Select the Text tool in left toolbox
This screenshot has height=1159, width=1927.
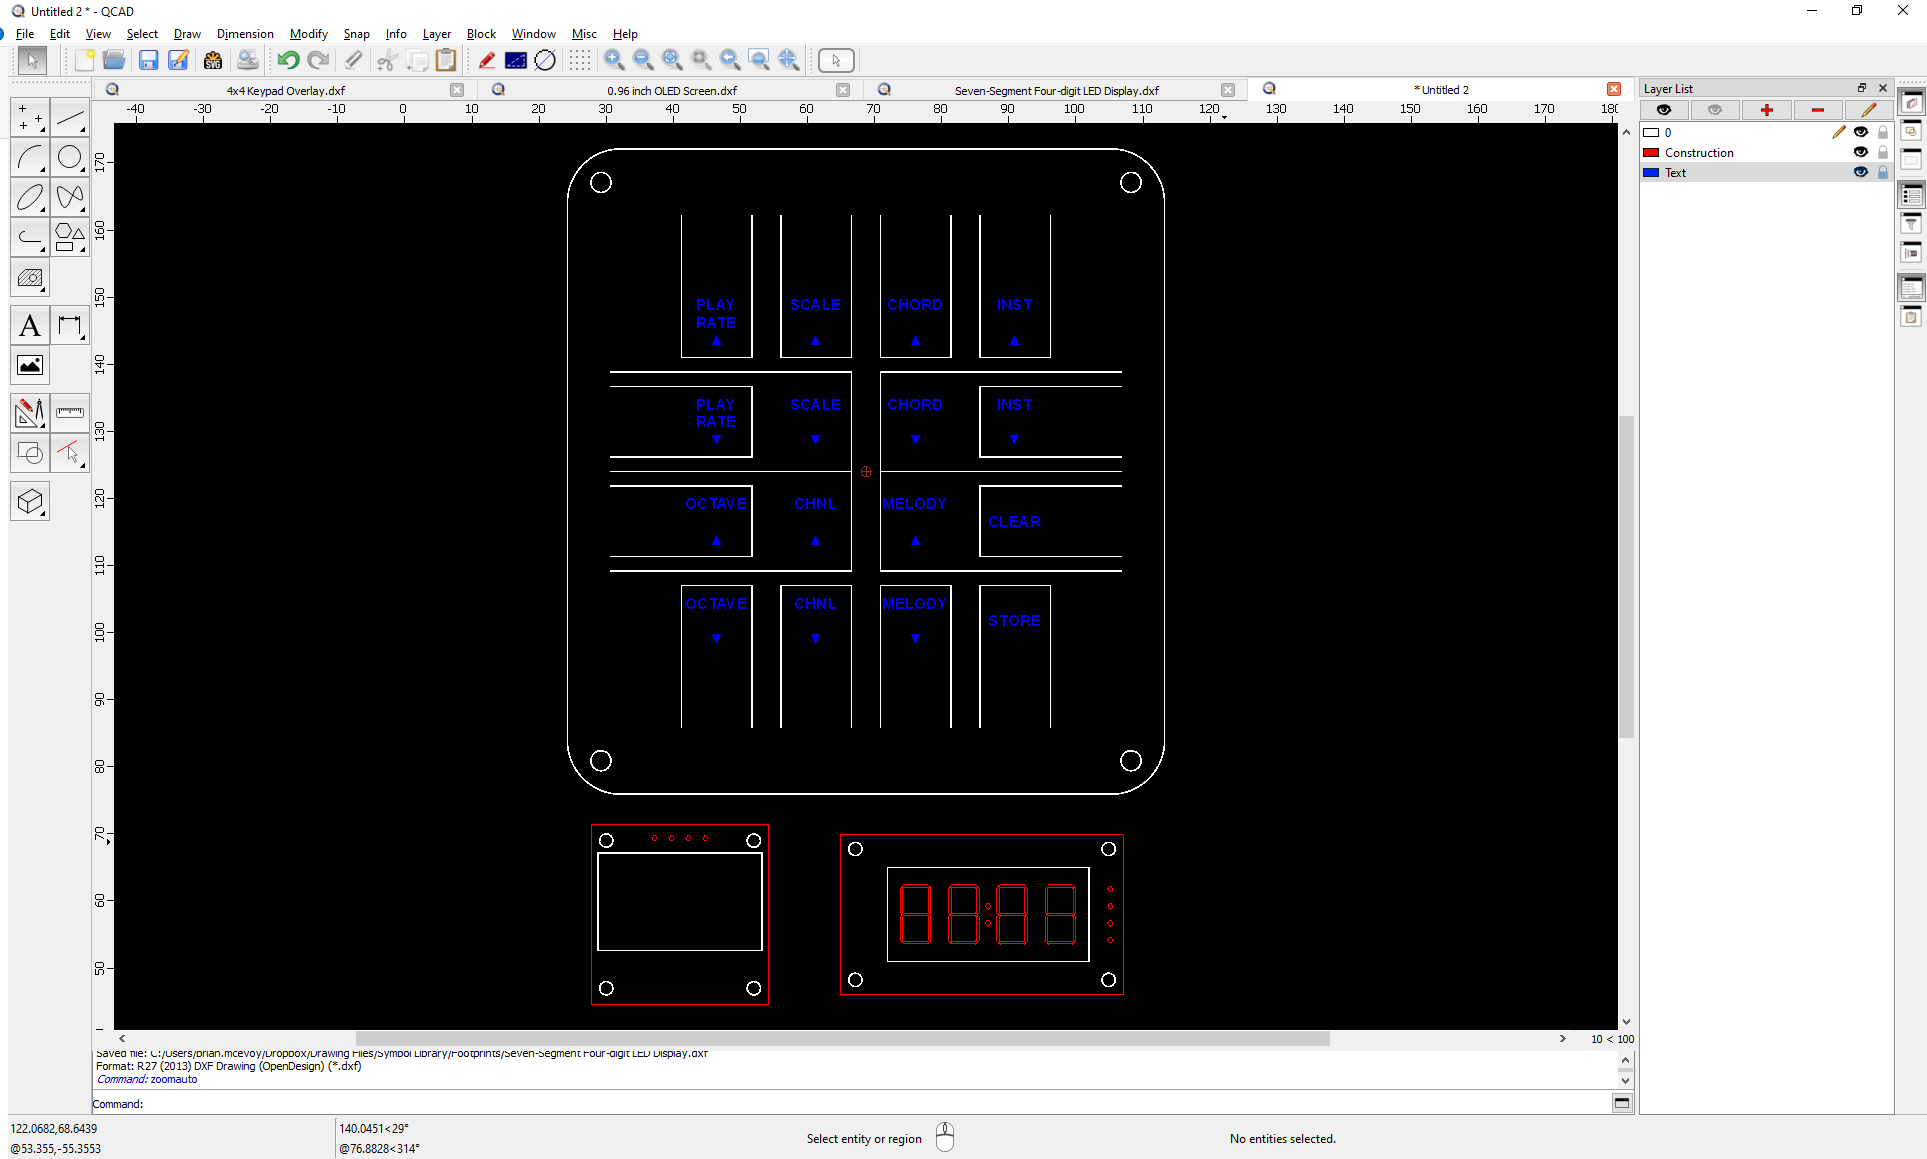30,326
